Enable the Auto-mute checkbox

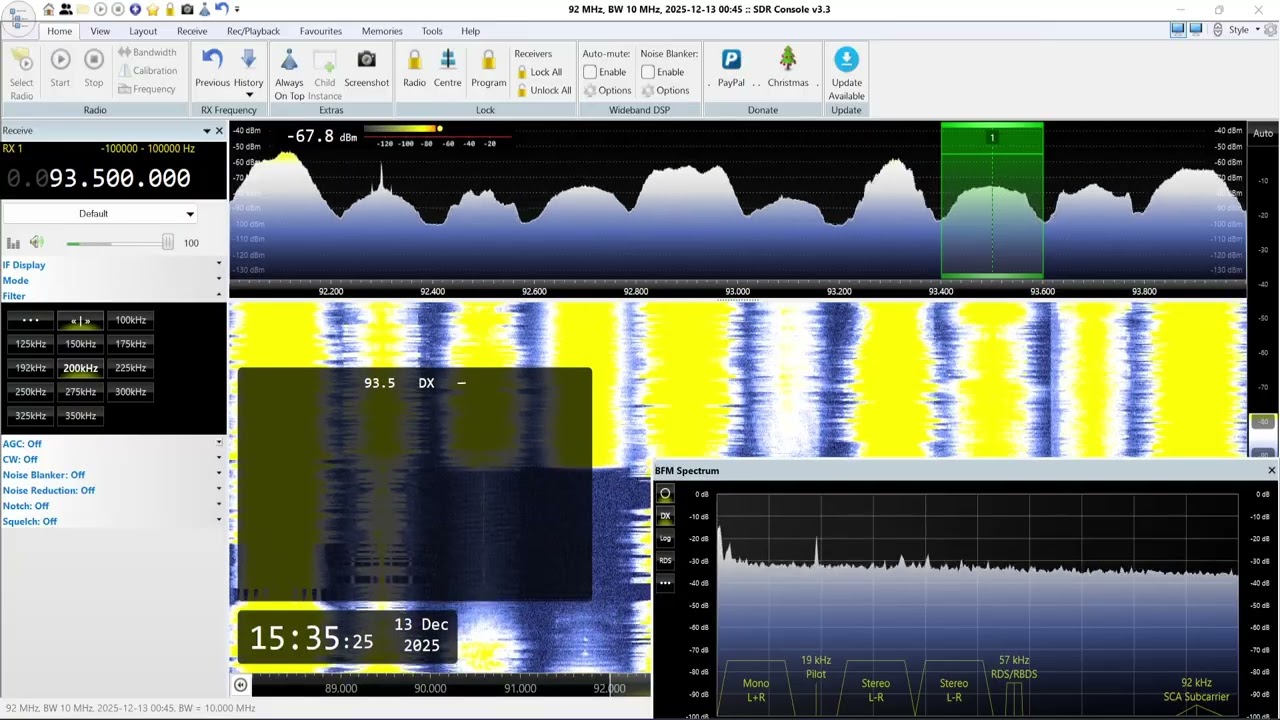pyautogui.click(x=590, y=72)
